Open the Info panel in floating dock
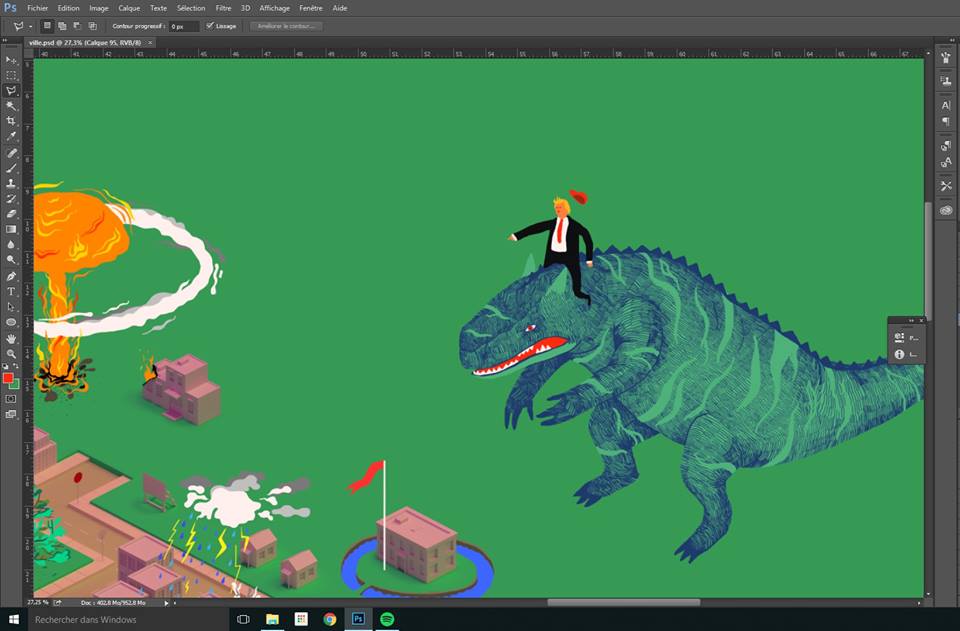The image size is (960, 631). tap(906, 354)
